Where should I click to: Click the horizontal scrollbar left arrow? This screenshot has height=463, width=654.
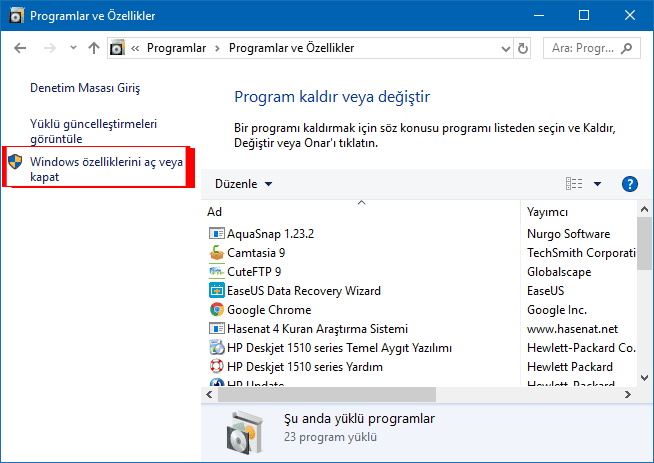click(209, 395)
